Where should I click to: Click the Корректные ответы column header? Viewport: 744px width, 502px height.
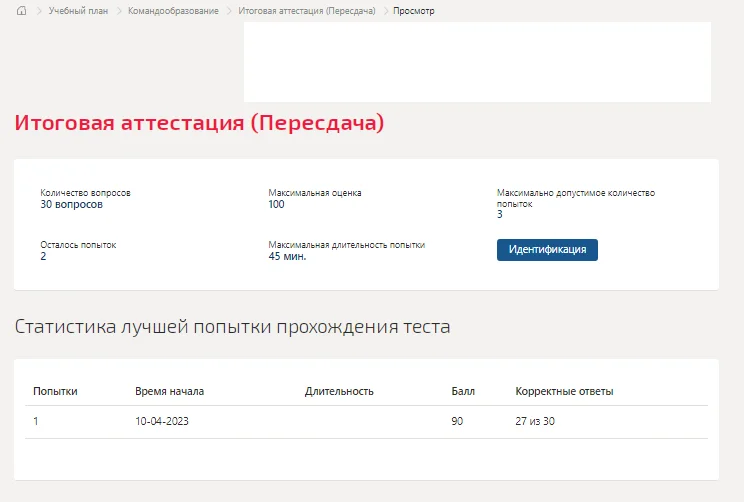tap(564, 391)
